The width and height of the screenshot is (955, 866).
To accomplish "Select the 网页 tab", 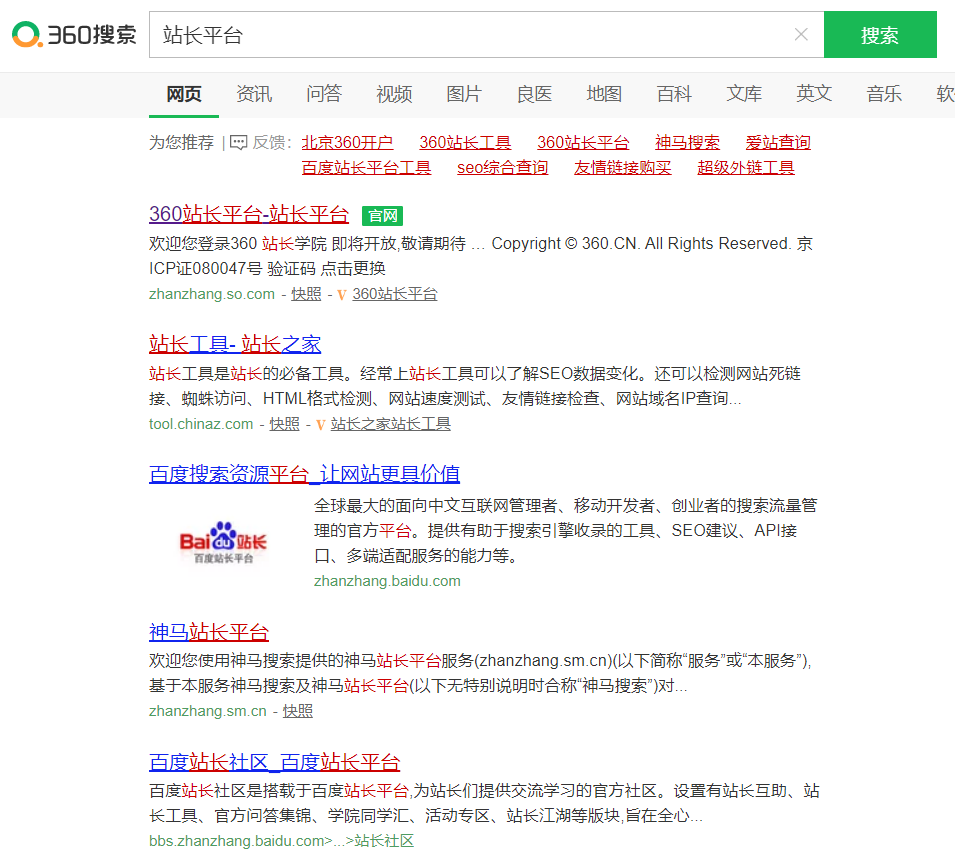I will pos(184,94).
